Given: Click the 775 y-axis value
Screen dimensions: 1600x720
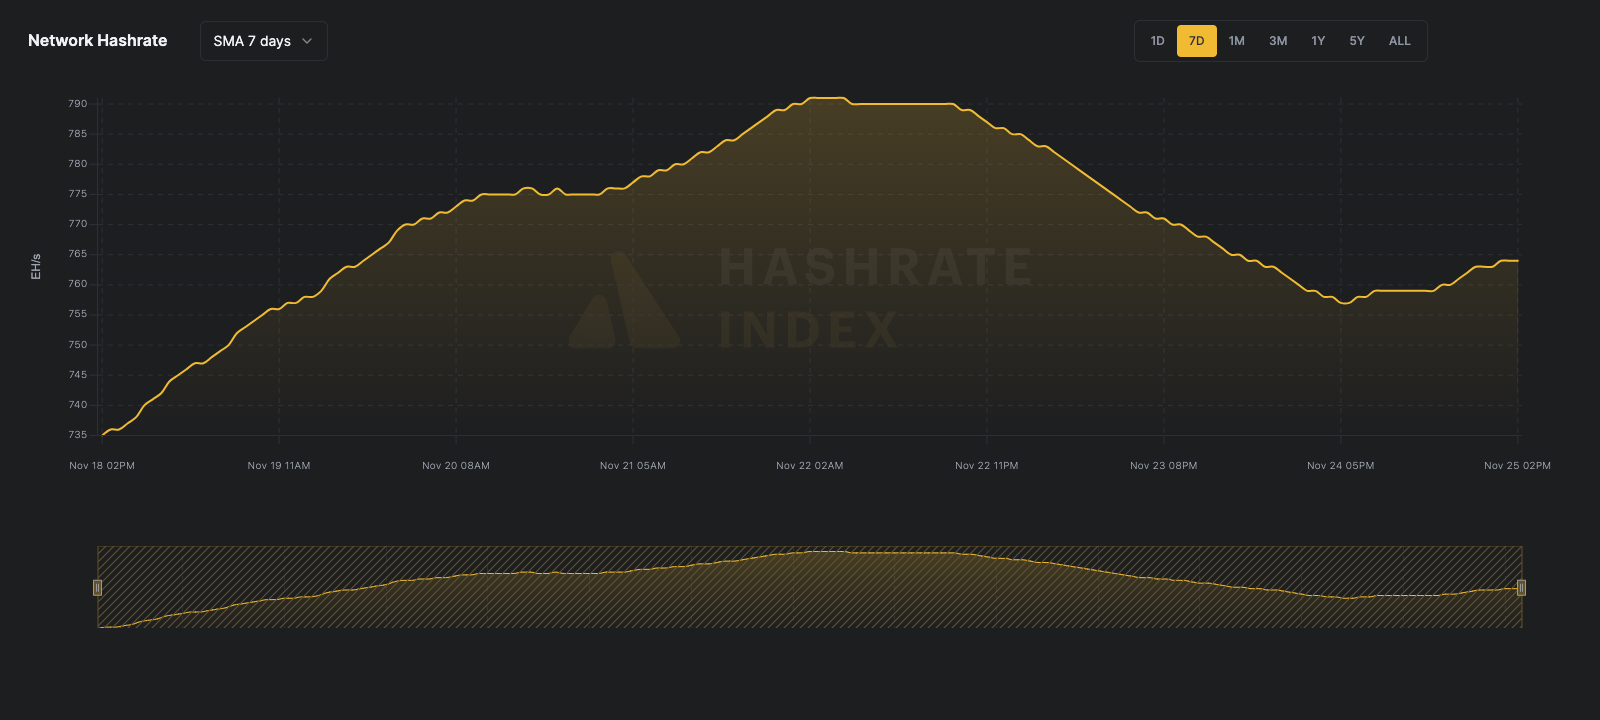Looking at the screenshot, I should click(x=78, y=194).
